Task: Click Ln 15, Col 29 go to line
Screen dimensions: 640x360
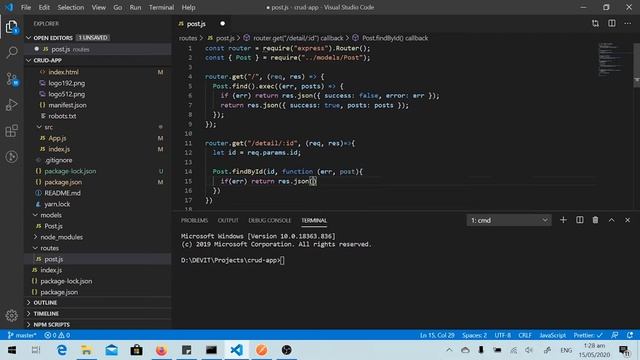Action: (437, 335)
